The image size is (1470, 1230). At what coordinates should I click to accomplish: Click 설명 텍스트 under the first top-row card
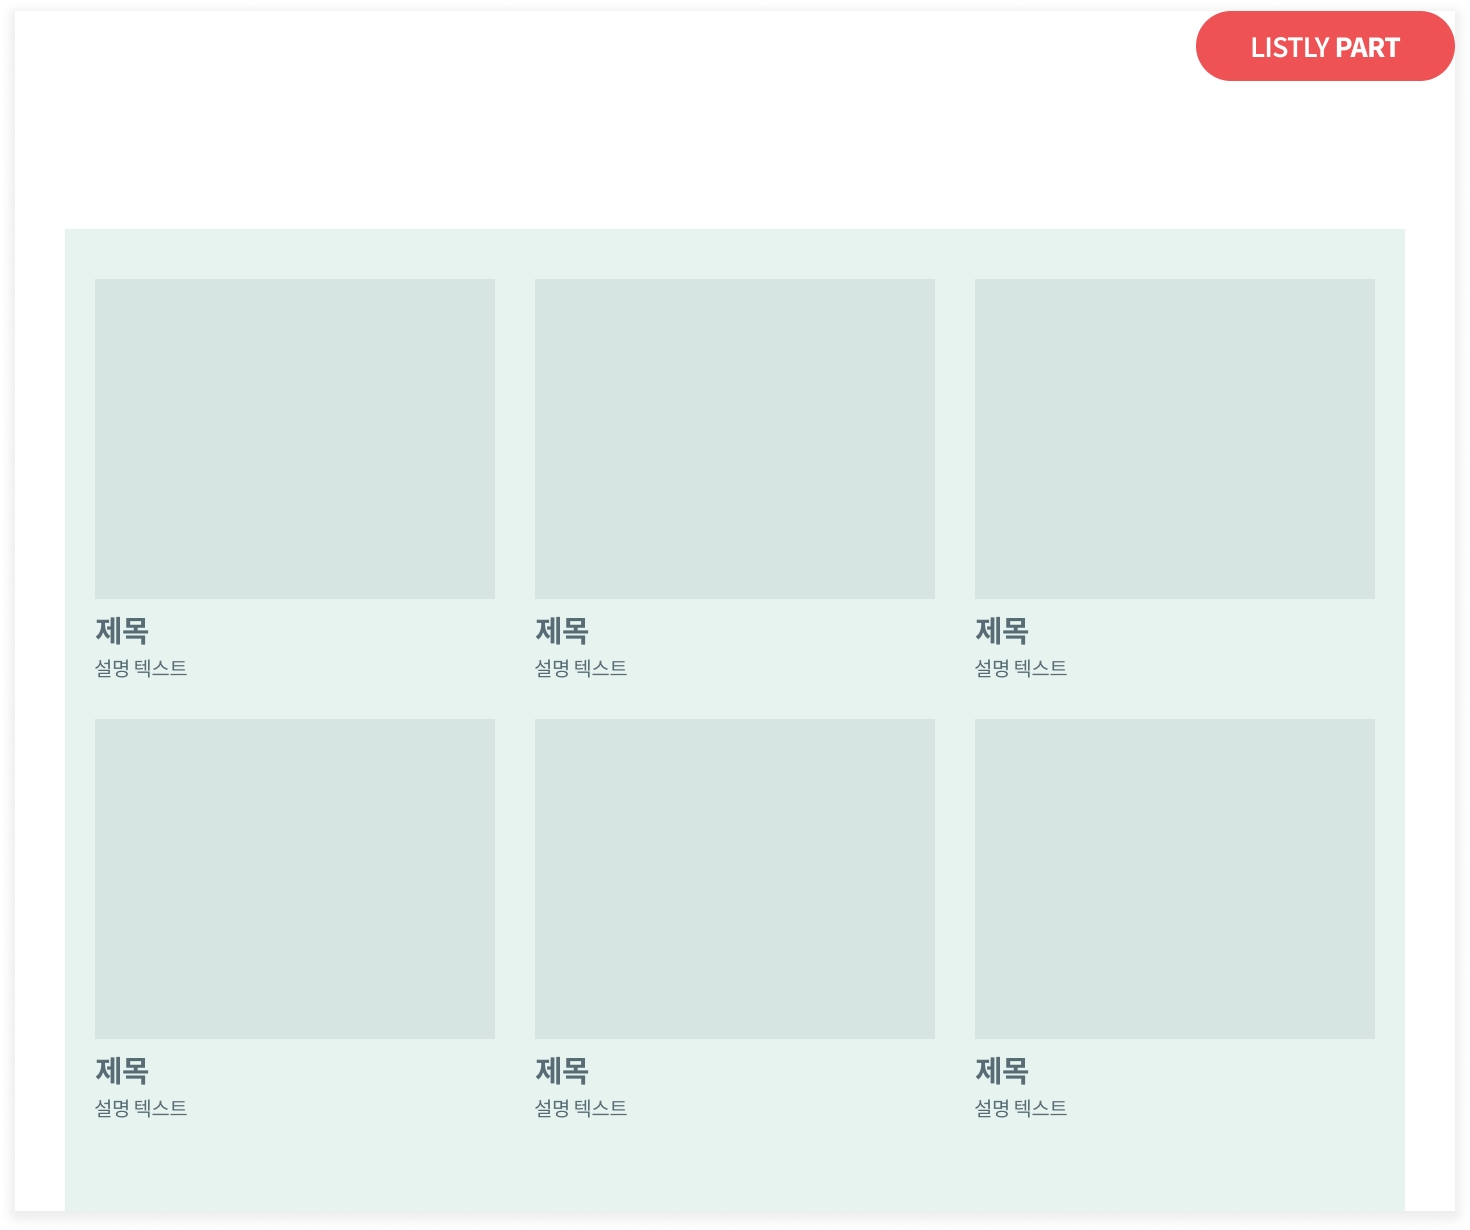coord(141,668)
